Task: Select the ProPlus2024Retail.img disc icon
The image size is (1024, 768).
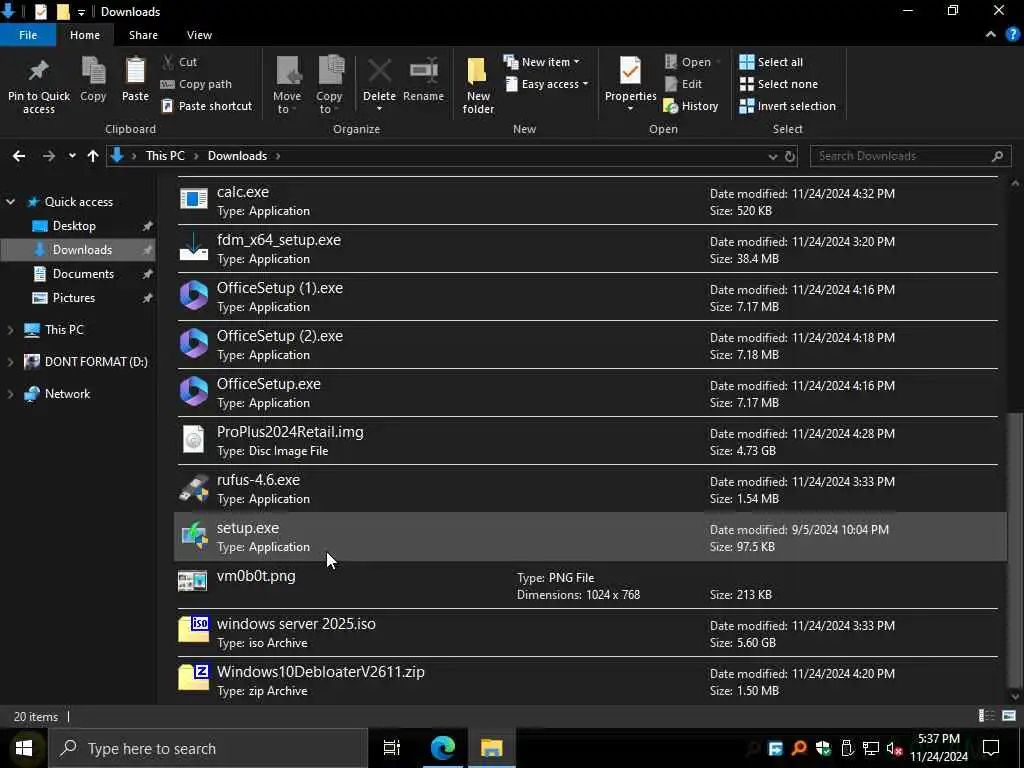Action: (x=194, y=440)
